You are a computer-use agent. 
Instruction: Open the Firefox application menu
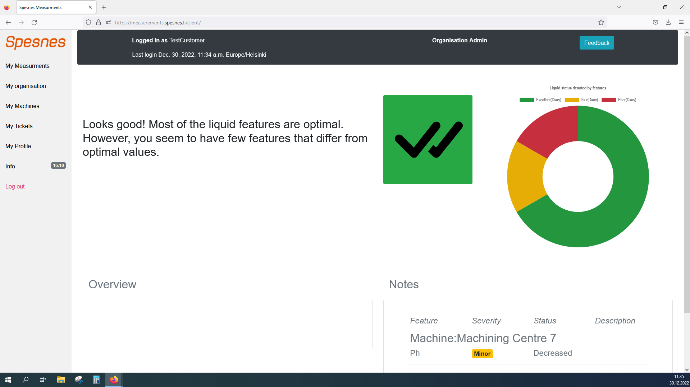point(681,22)
